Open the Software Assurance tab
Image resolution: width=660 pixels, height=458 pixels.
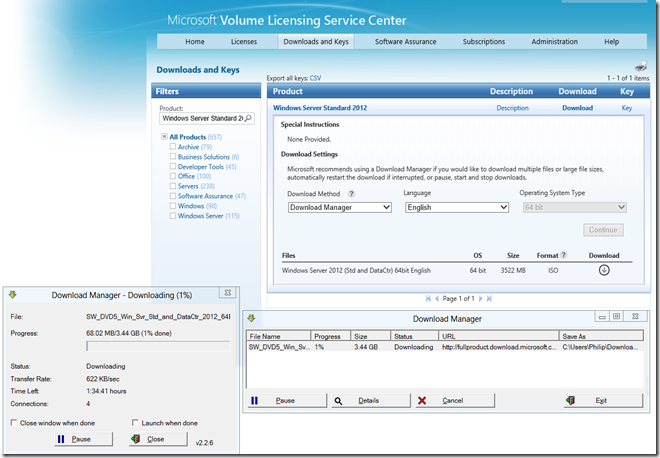pyautogui.click(x=405, y=42)
